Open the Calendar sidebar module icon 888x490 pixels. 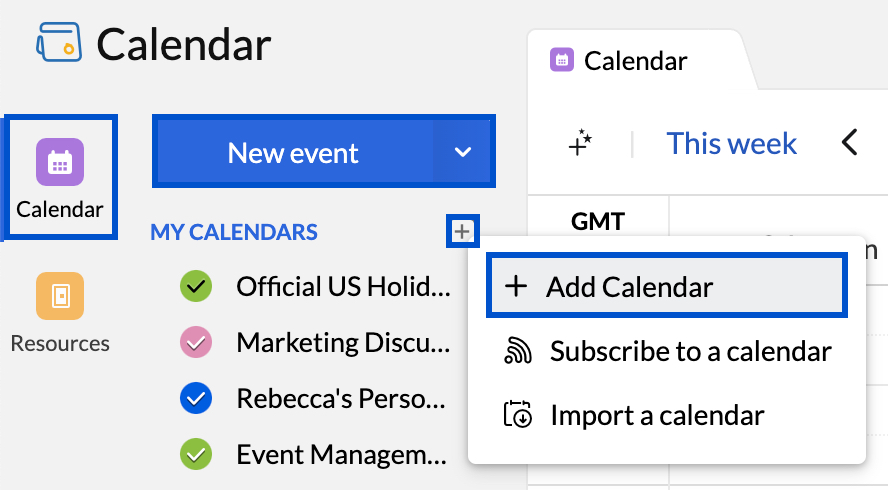click(x=60, y=162)
